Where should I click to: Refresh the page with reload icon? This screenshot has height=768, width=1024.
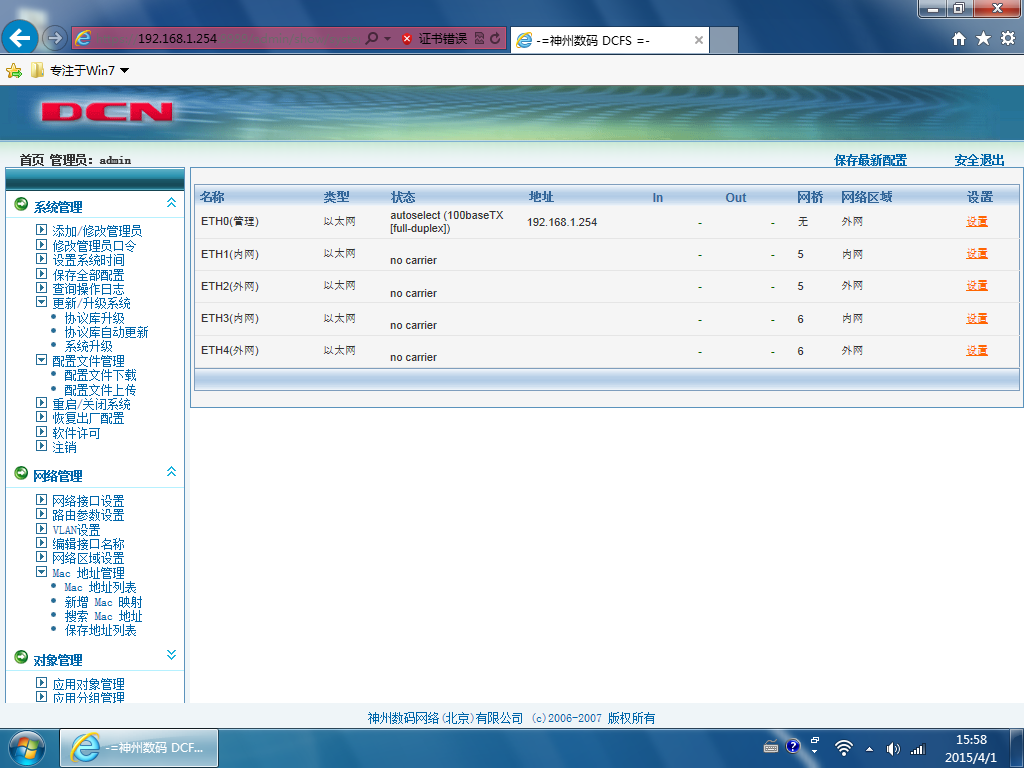pos(495,39)
